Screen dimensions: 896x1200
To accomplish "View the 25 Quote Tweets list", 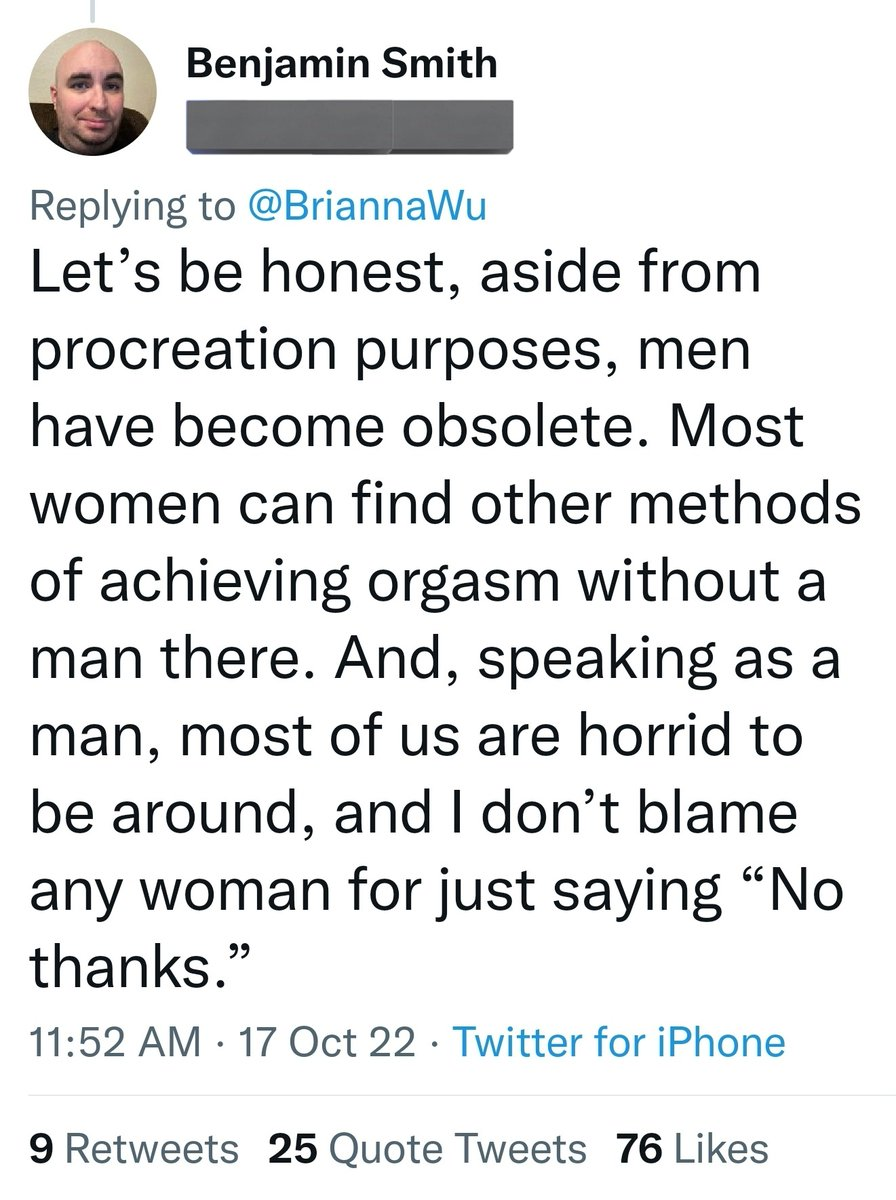I will (428, 1149).
